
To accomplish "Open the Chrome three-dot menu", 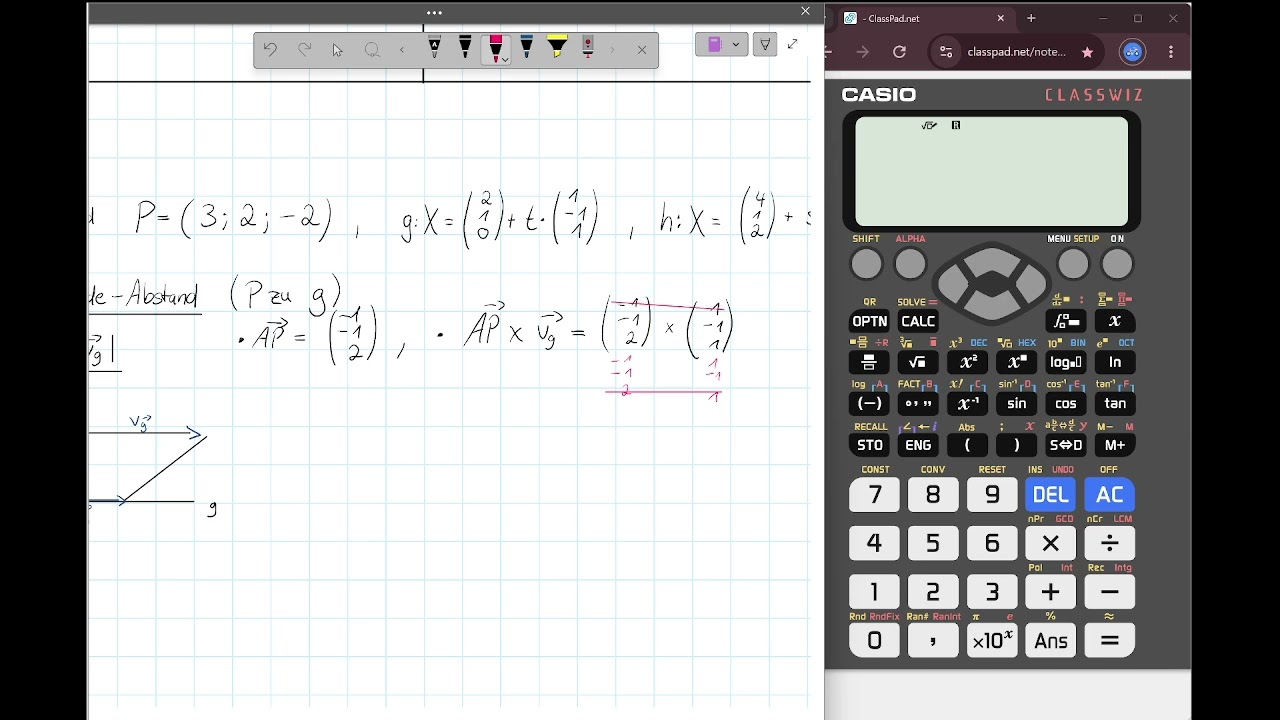I will coord(1171,52).
